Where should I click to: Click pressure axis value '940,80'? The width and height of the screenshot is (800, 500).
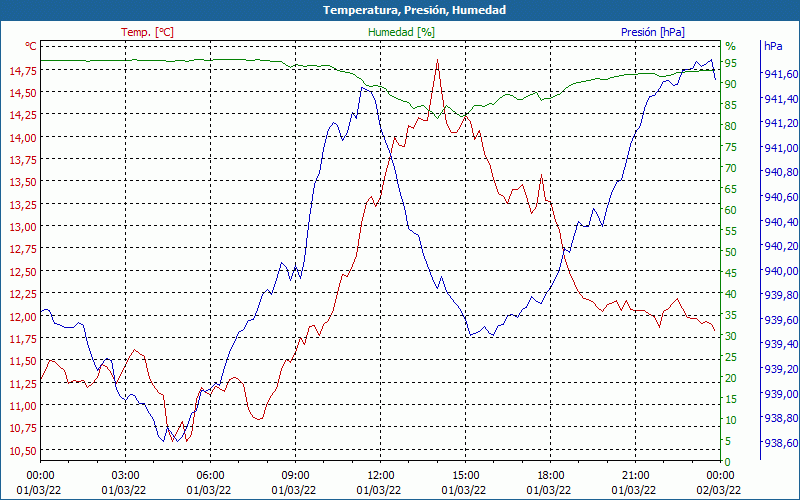782,172
